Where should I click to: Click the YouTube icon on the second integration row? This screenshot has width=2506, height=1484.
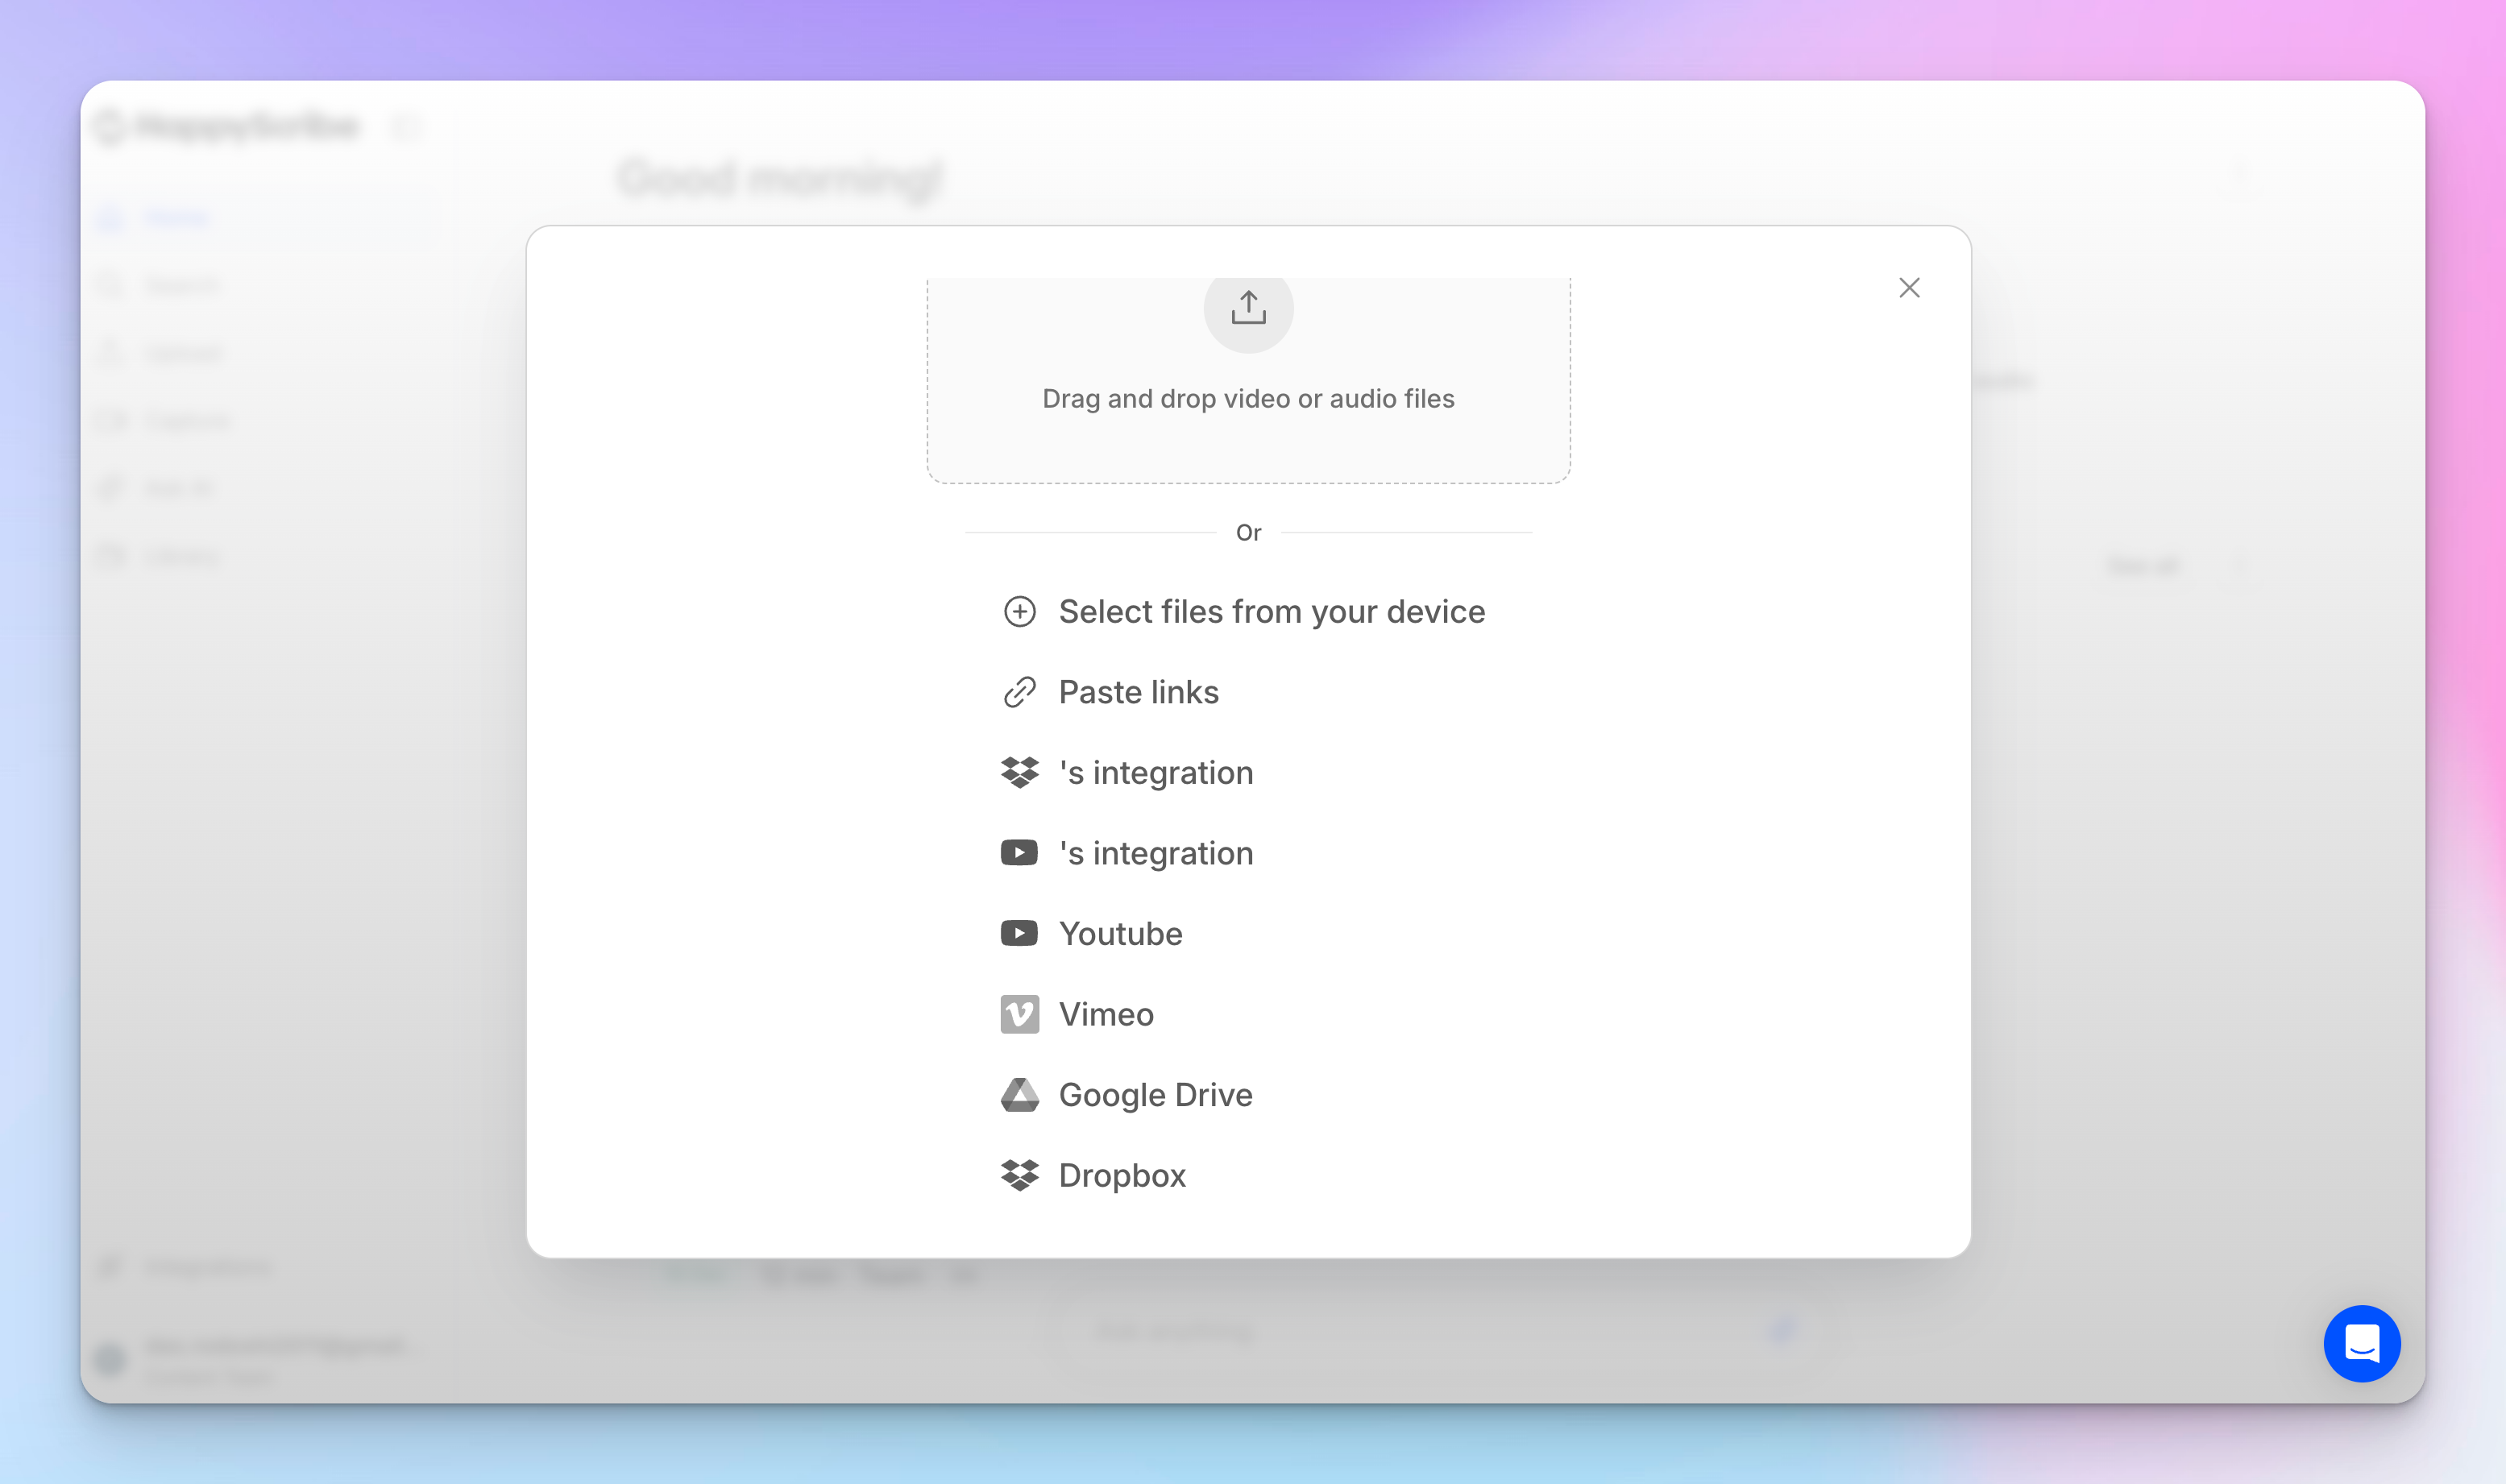[x=1019, y=852]
